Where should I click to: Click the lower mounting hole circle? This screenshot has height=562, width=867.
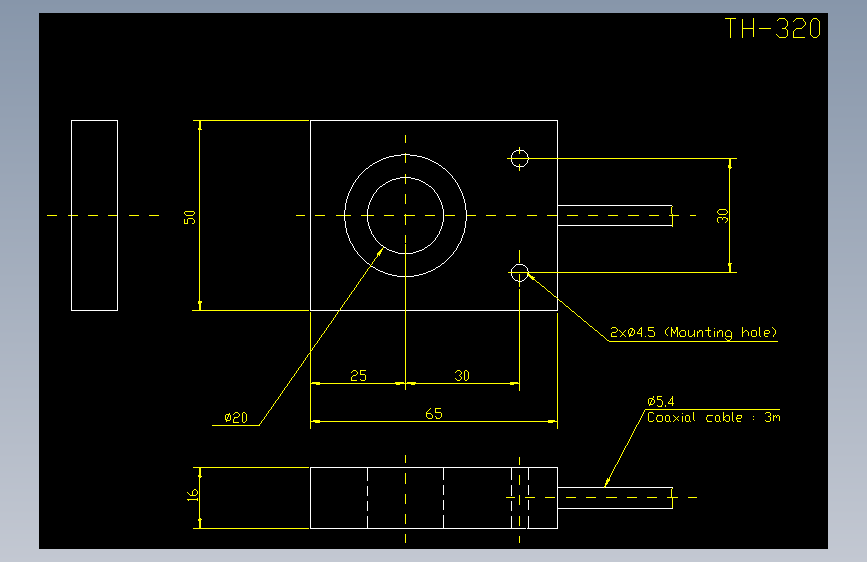pos(519,272)
